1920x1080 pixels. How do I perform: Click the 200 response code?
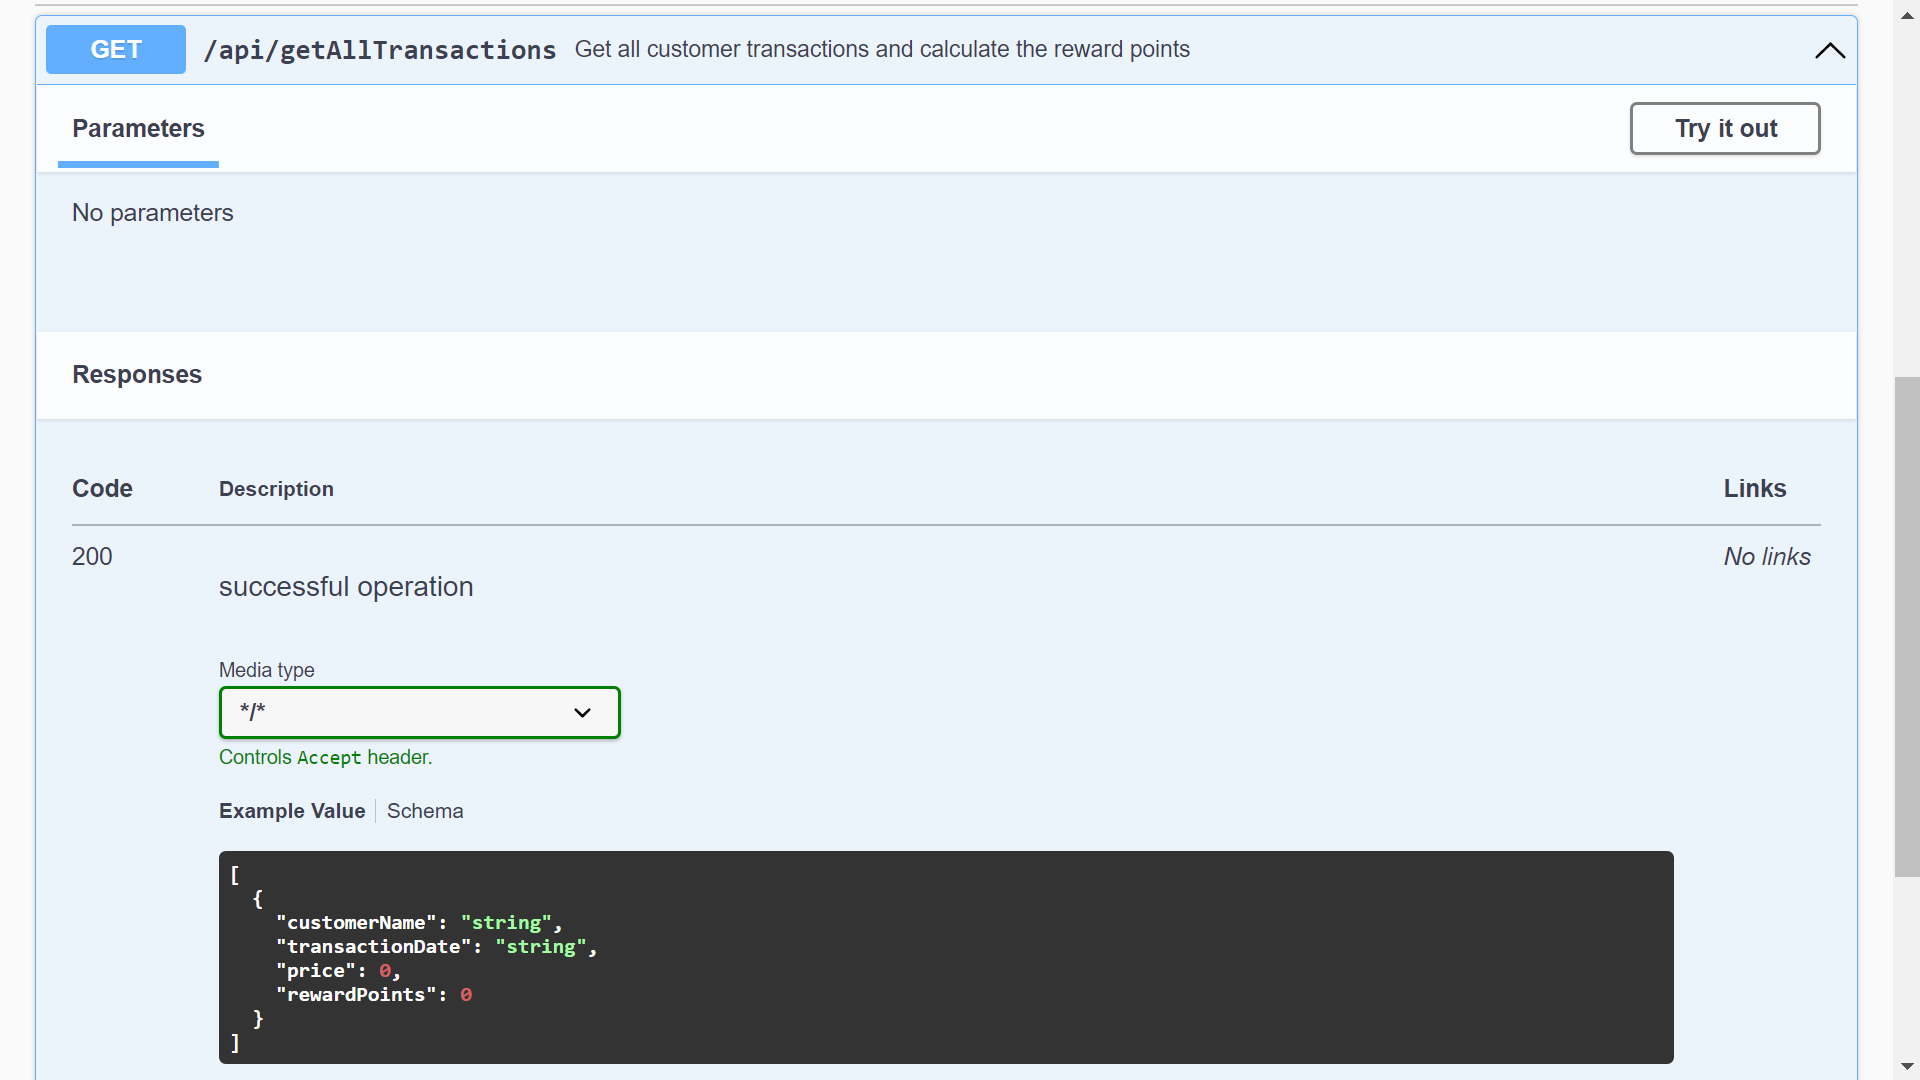92,556
